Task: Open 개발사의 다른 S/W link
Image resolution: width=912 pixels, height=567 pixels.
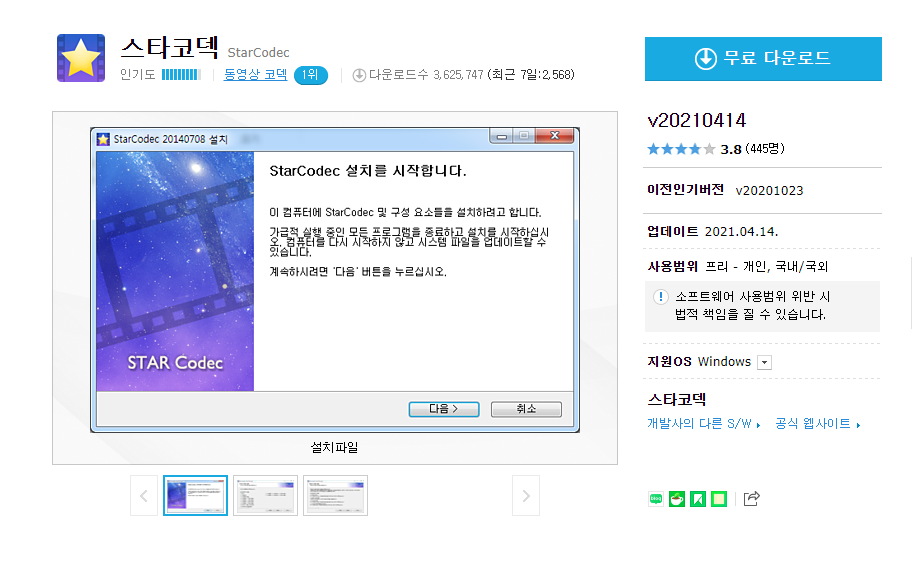Action: pos(704,424)
